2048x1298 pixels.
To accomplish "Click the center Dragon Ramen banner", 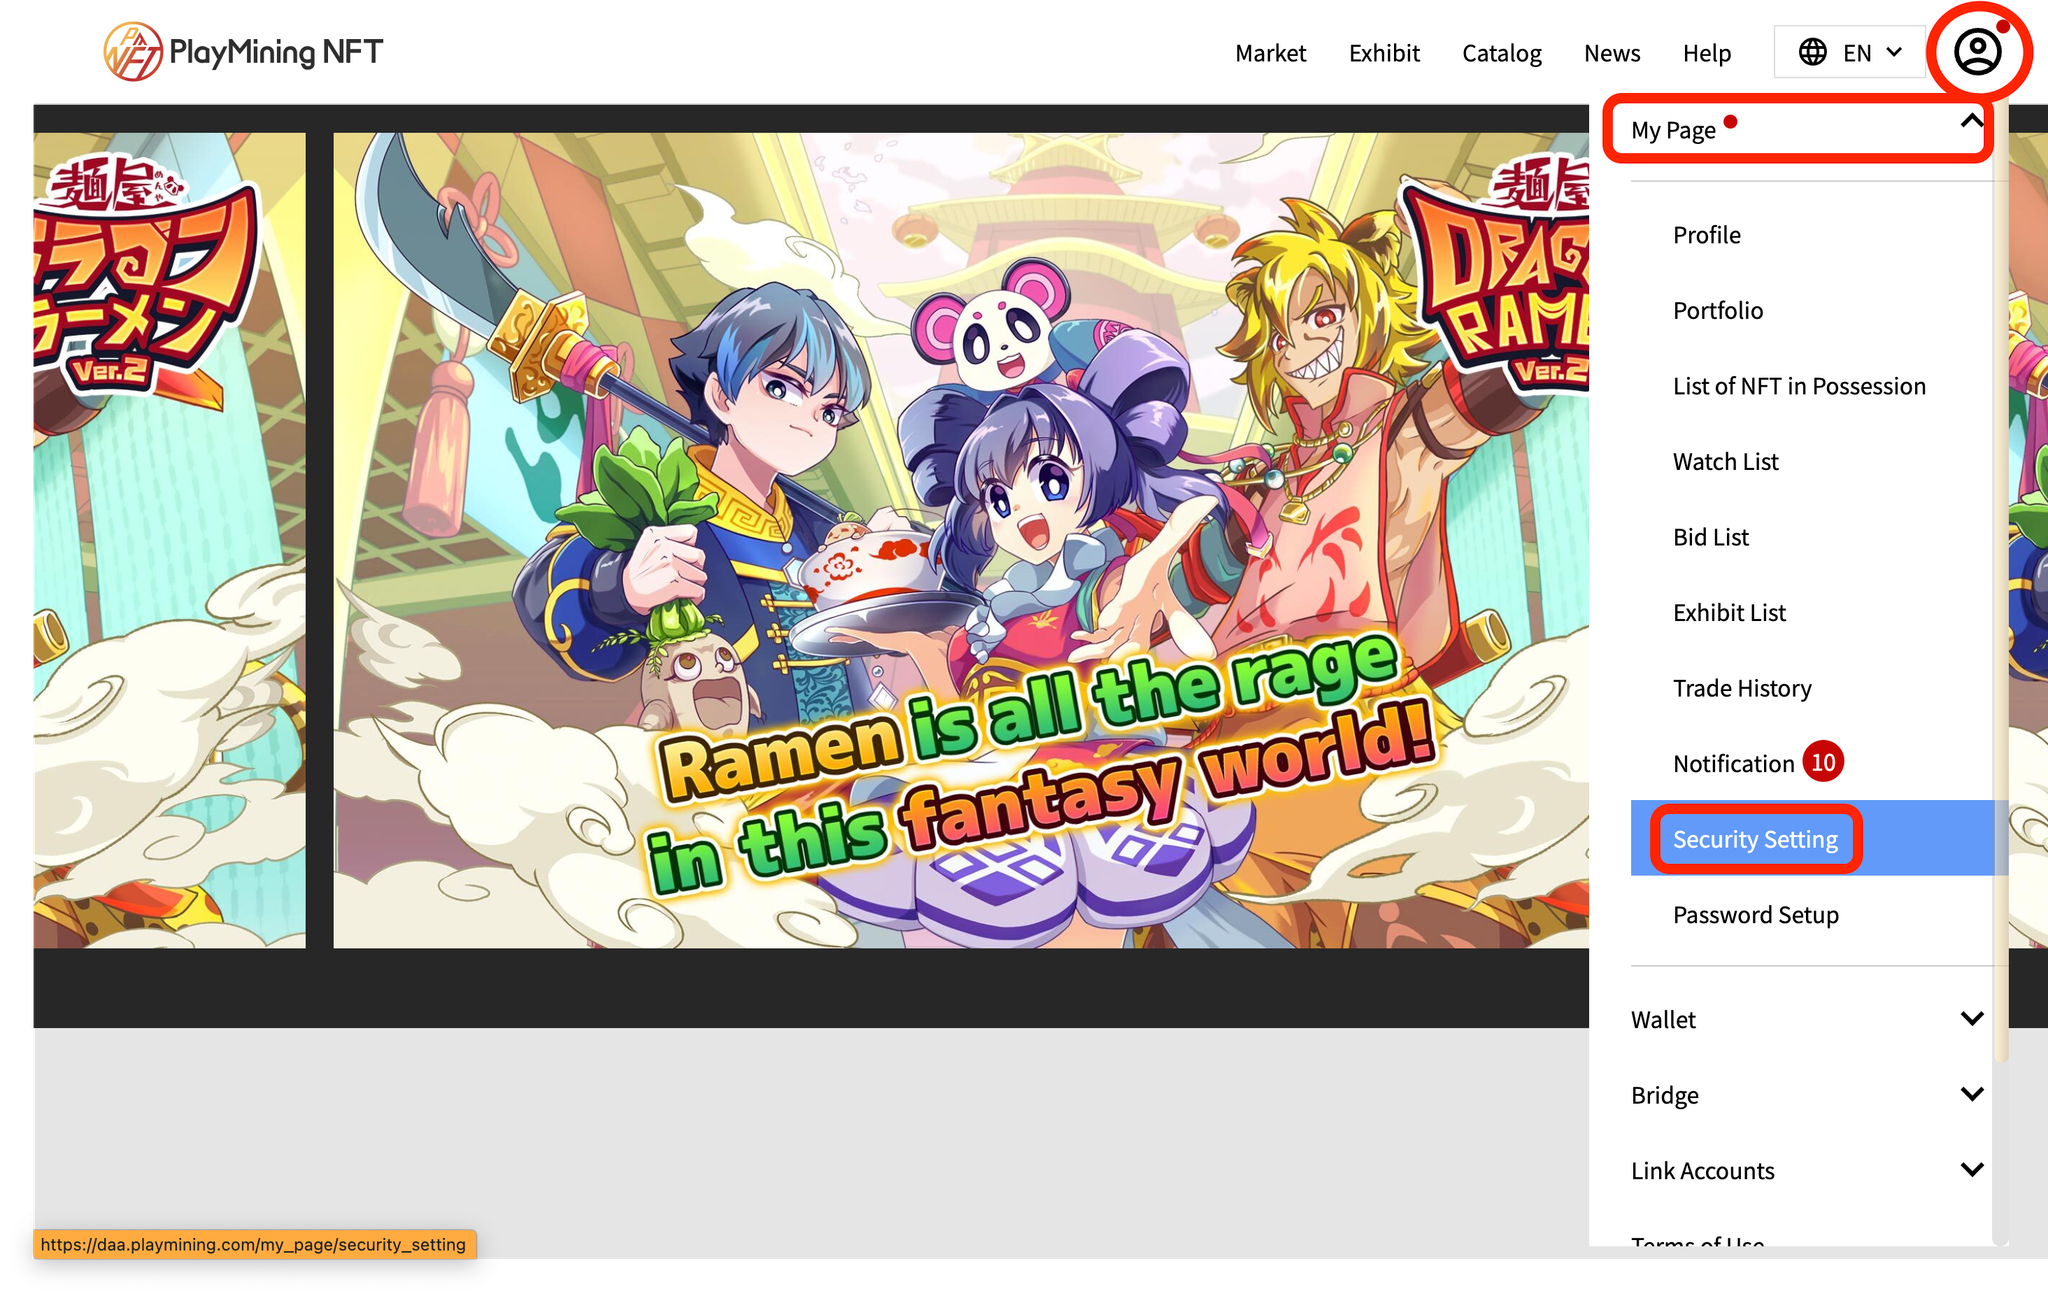I will (960, 540).
